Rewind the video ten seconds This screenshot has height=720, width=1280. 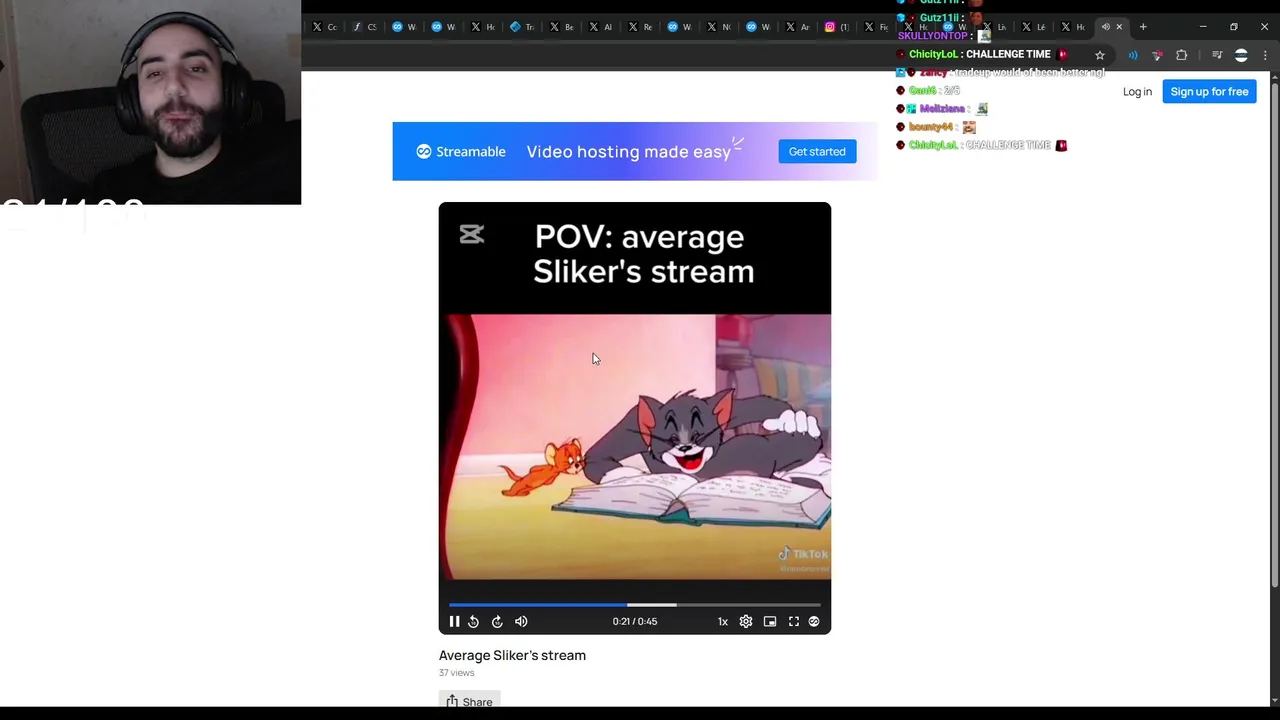(x=473, y=621)
